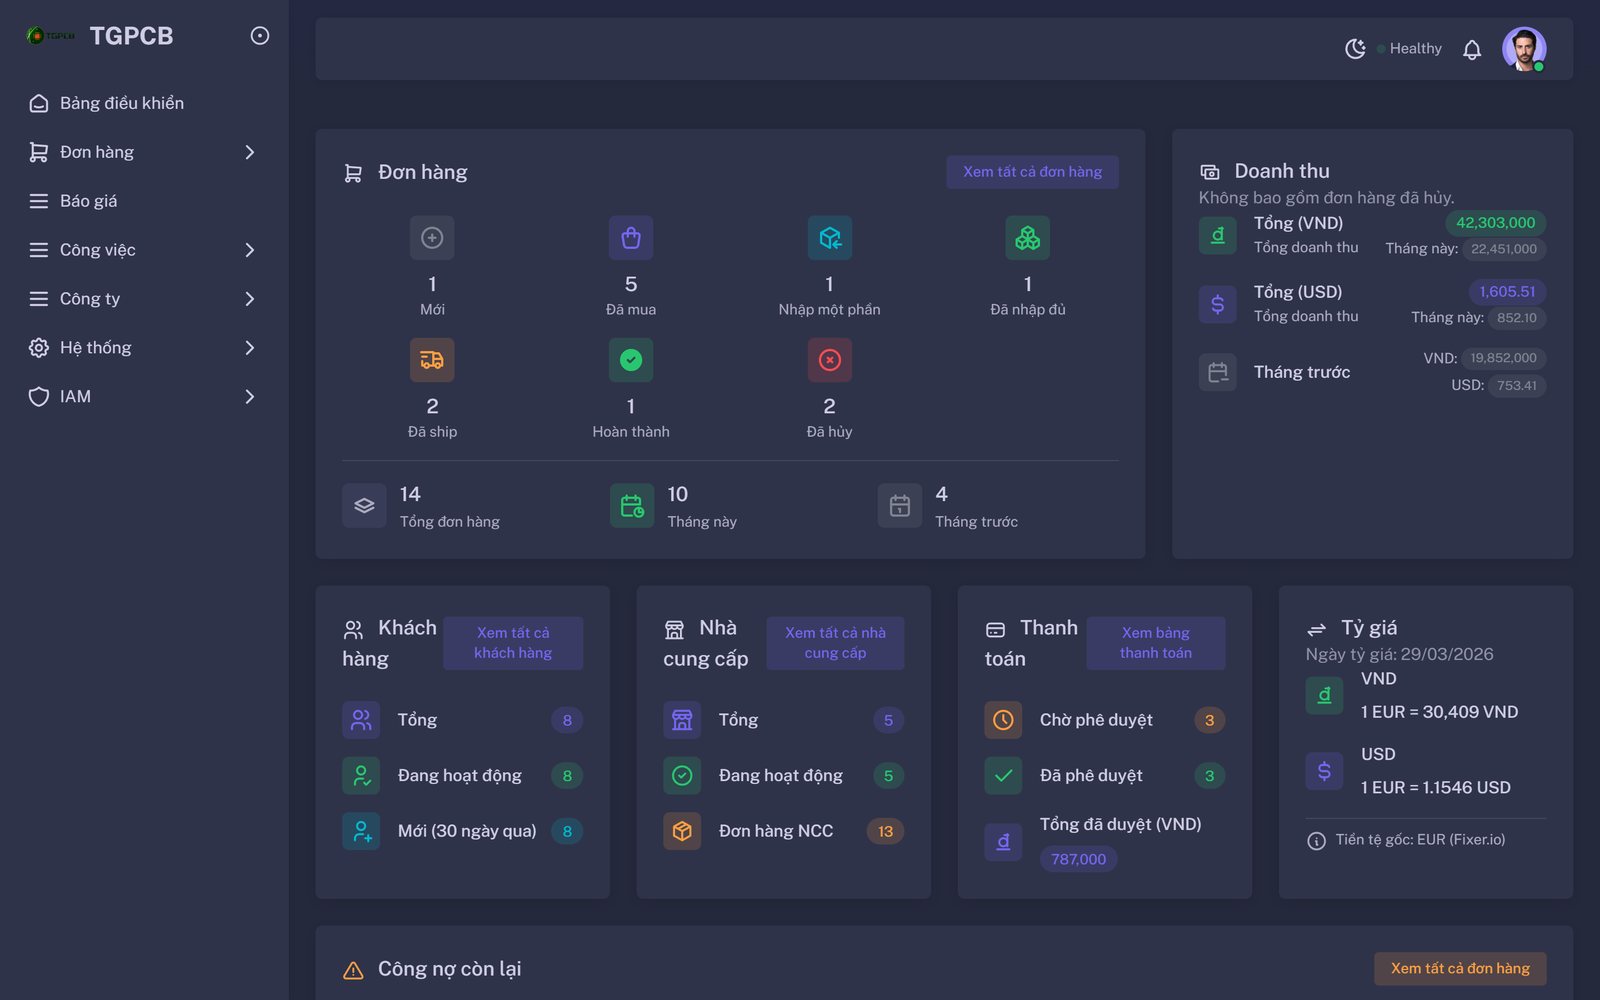Expand Công ty sidebar chevron
This screenshot has height=1000, width=1600.
(250, 299)
